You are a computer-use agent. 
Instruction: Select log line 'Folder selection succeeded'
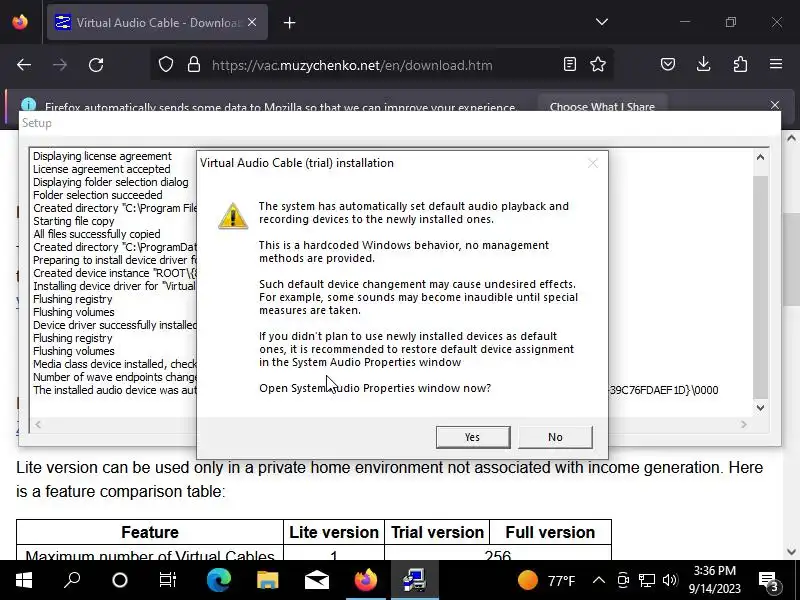pos(97,195)
